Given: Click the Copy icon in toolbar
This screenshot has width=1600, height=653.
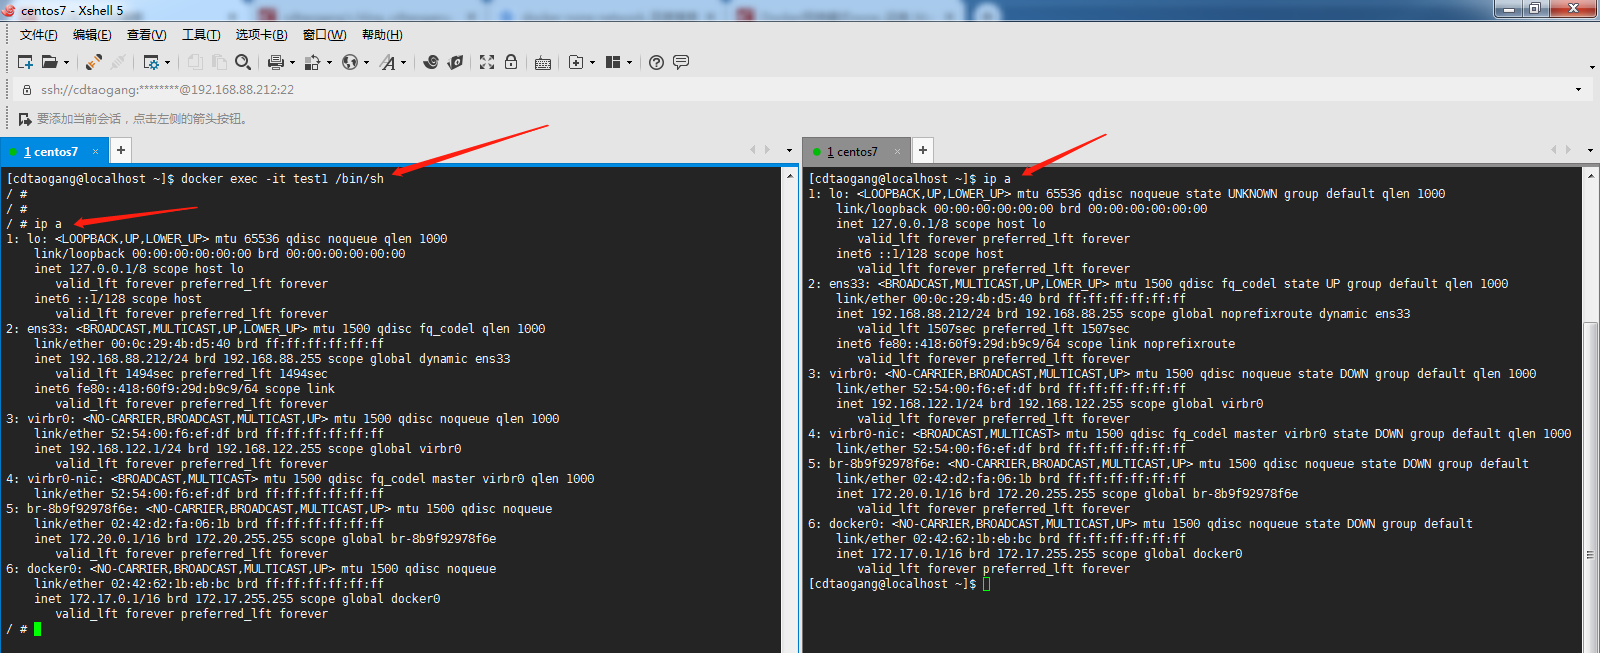Looking at the screenshot, I should point(195,62).
